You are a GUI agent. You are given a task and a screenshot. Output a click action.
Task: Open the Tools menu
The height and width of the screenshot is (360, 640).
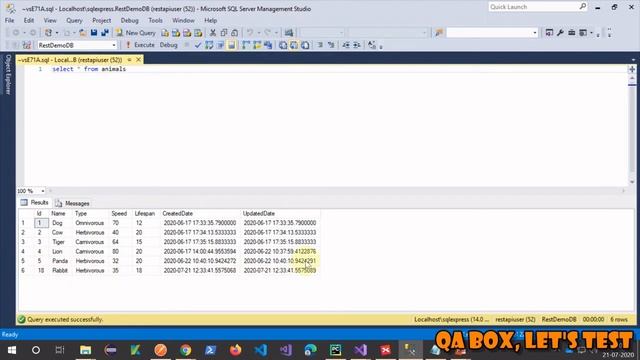[x=155, y=20]
